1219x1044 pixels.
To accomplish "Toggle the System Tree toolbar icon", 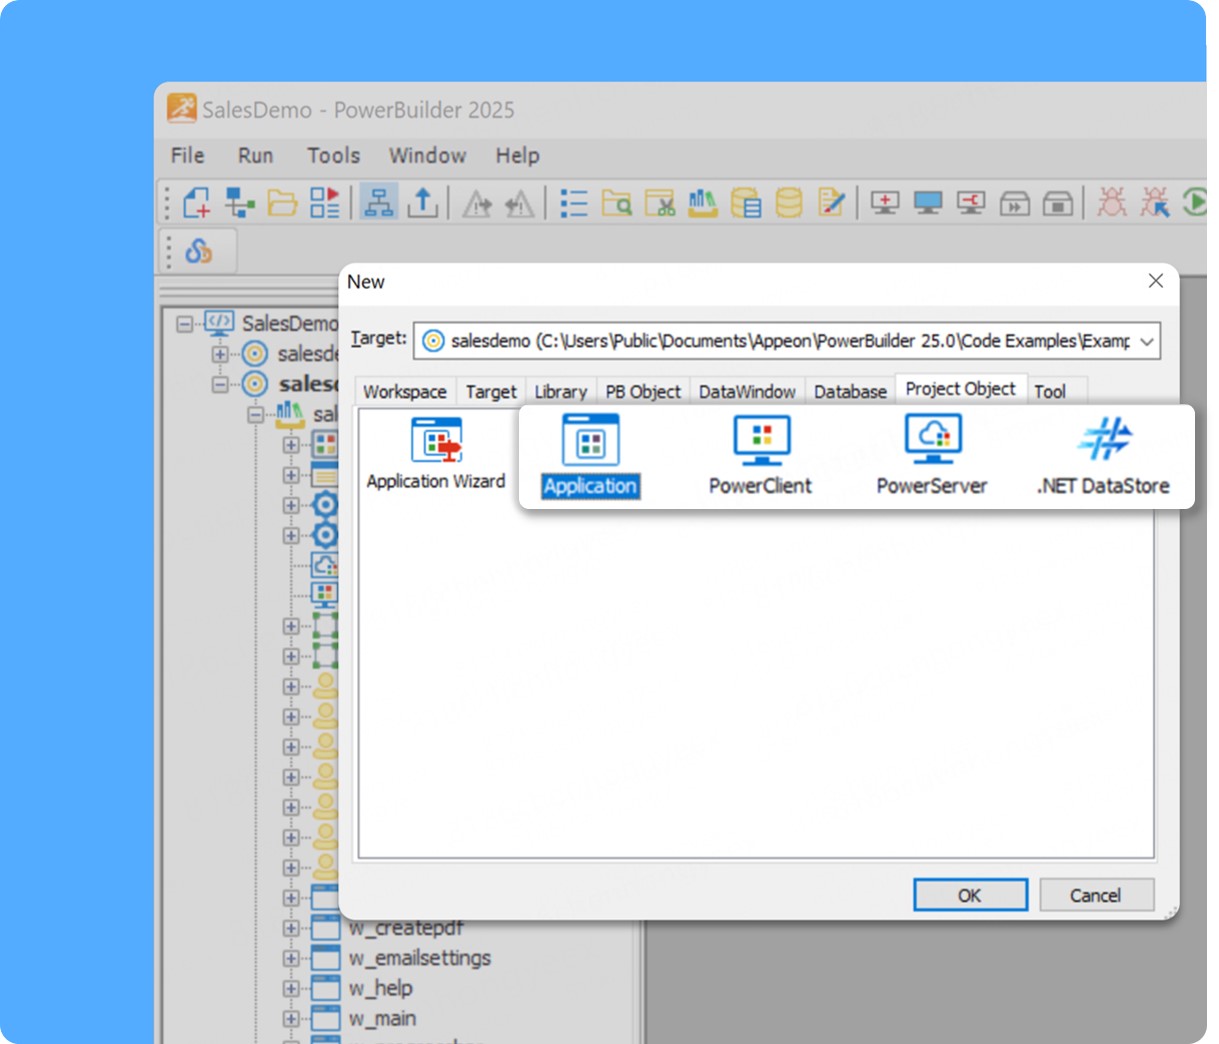I will [x=379, y=202].
